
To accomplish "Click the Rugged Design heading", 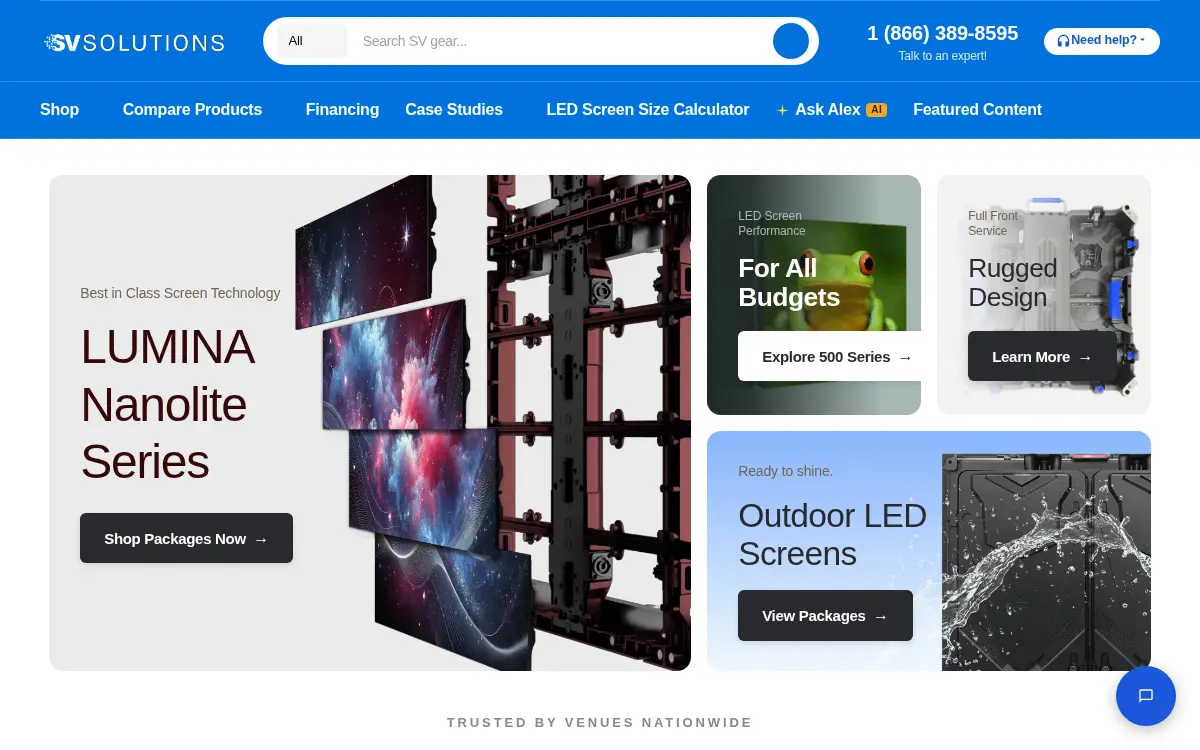I will pyautogui.click(x=1012, y=282).
